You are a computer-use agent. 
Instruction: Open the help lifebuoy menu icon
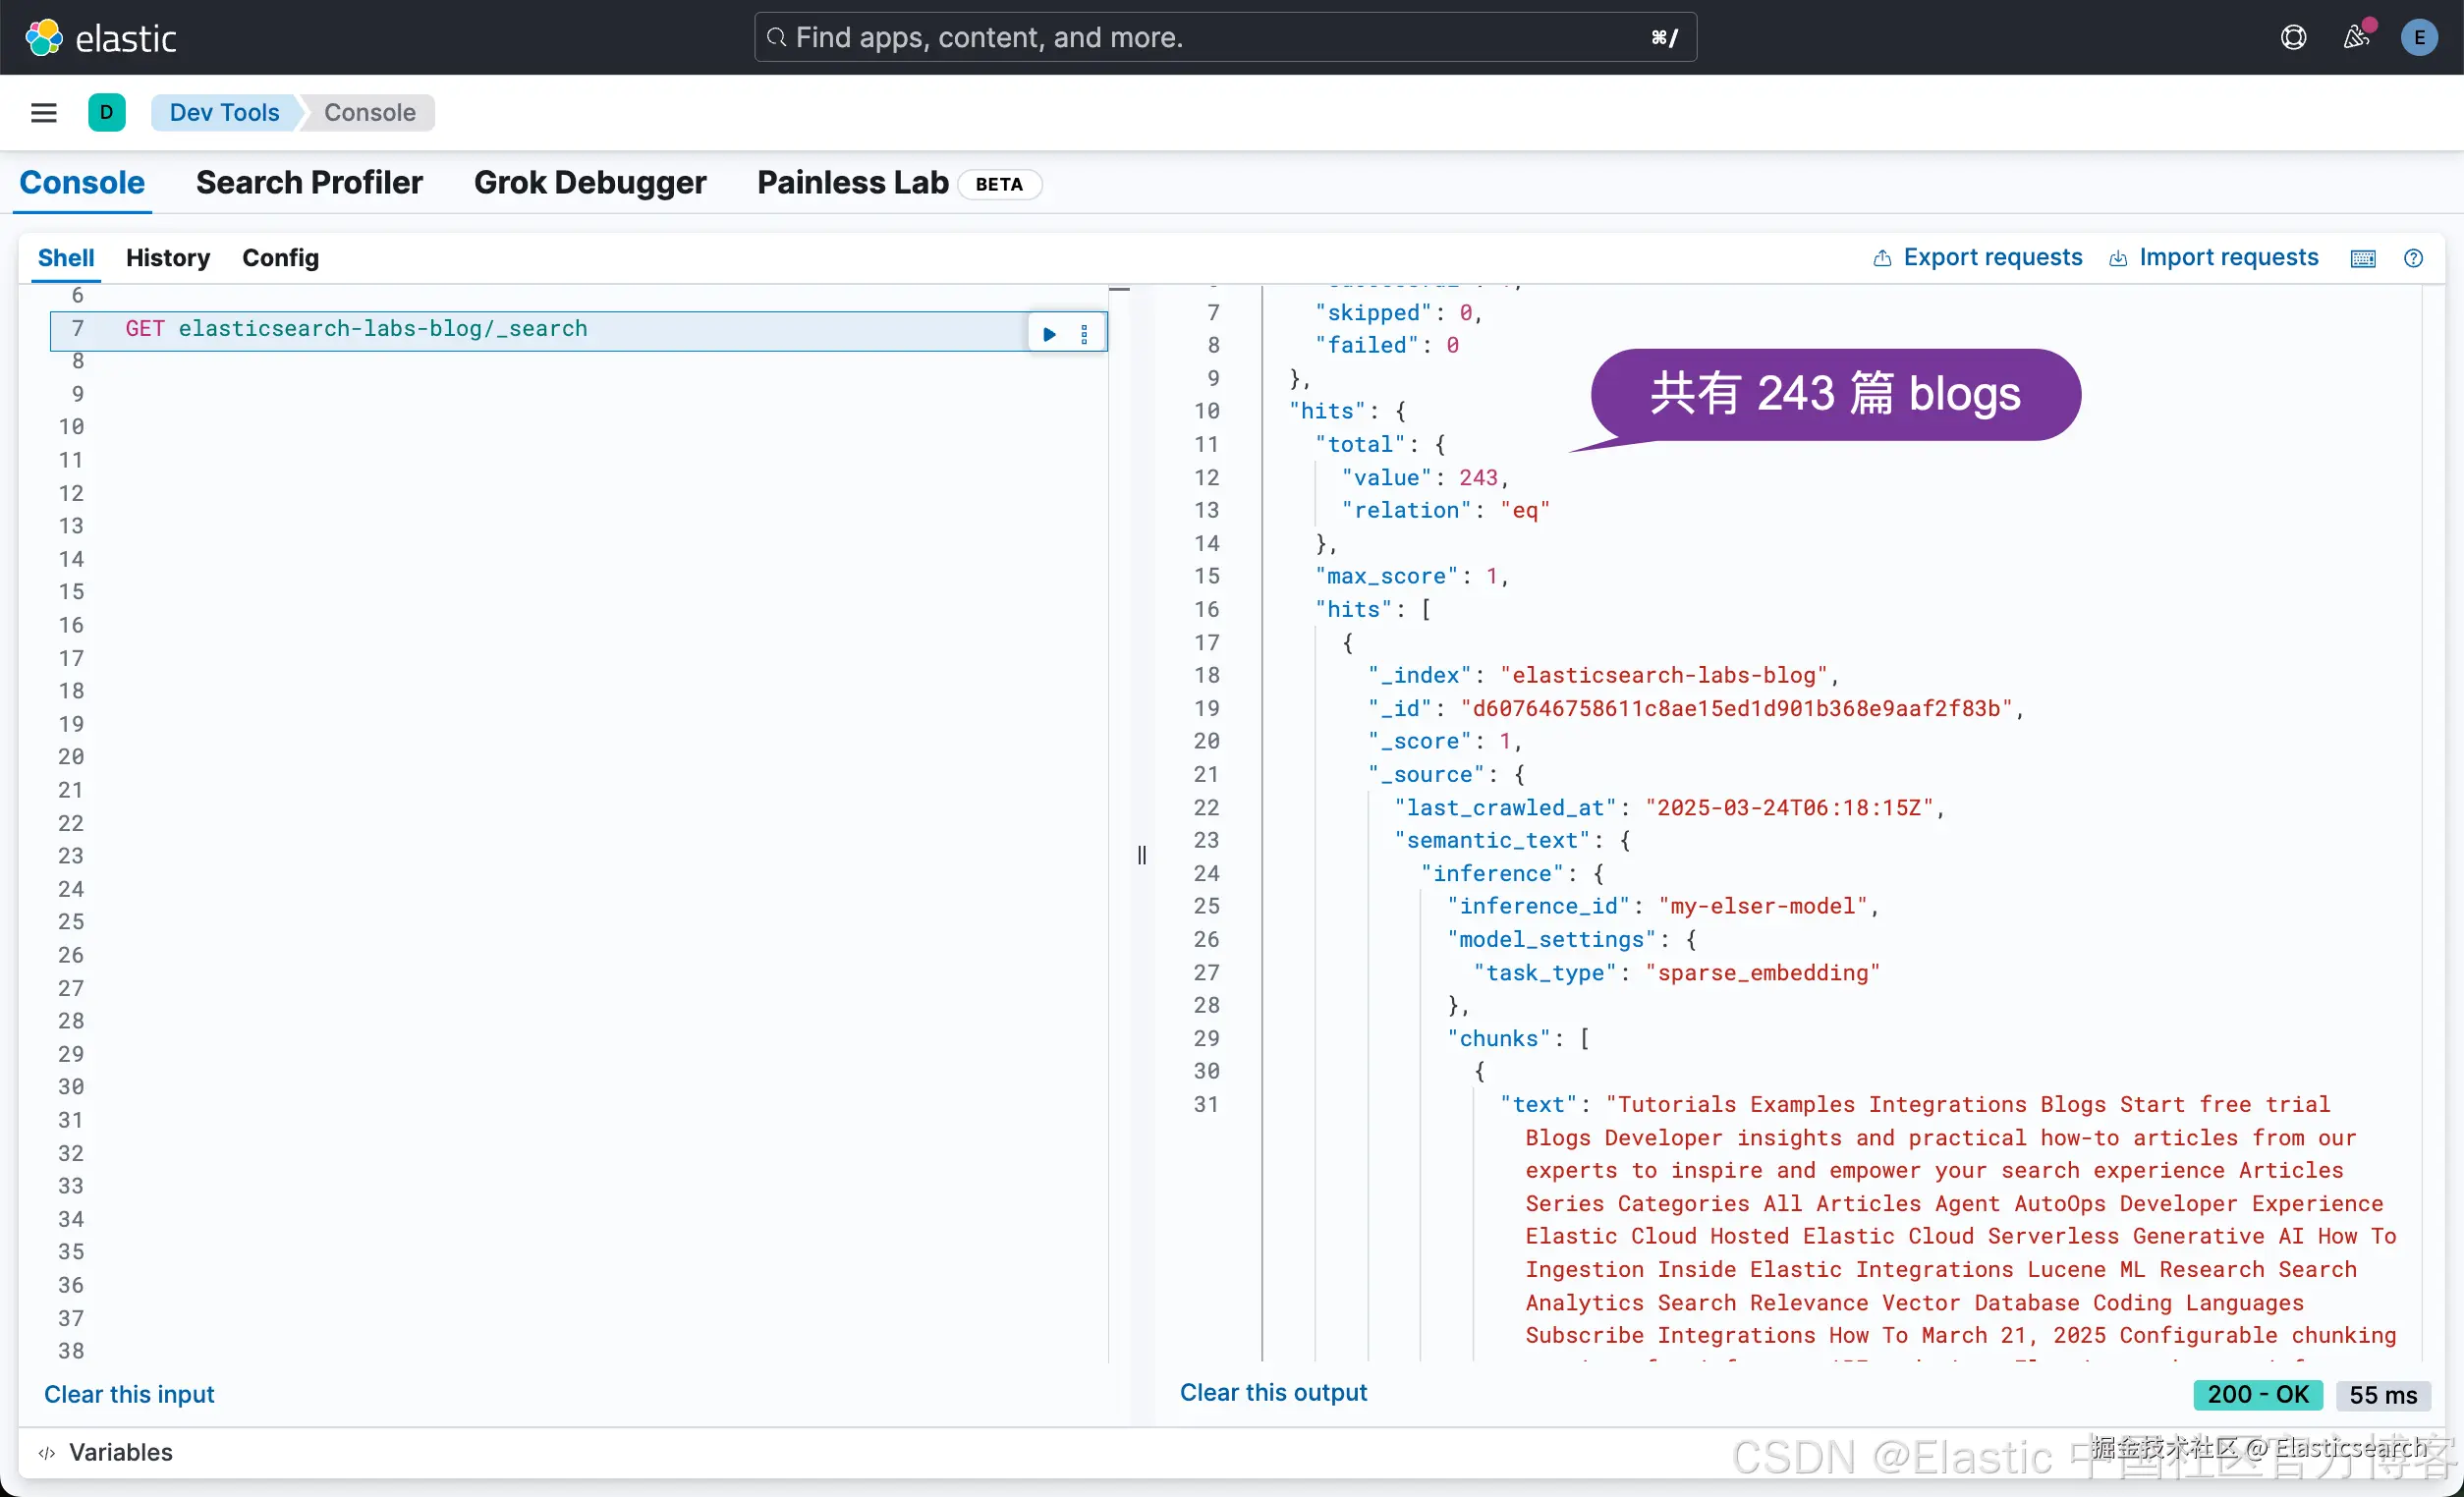coord(2293,38)
